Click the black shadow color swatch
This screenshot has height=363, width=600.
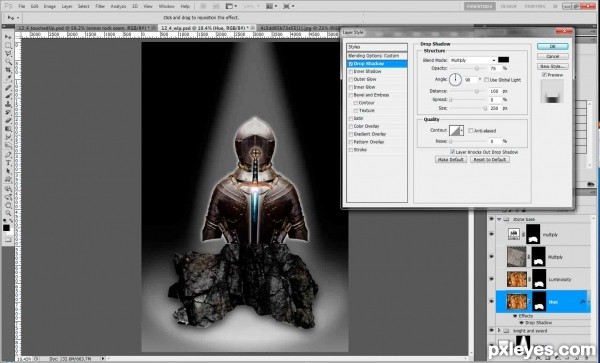pos(504,60)
